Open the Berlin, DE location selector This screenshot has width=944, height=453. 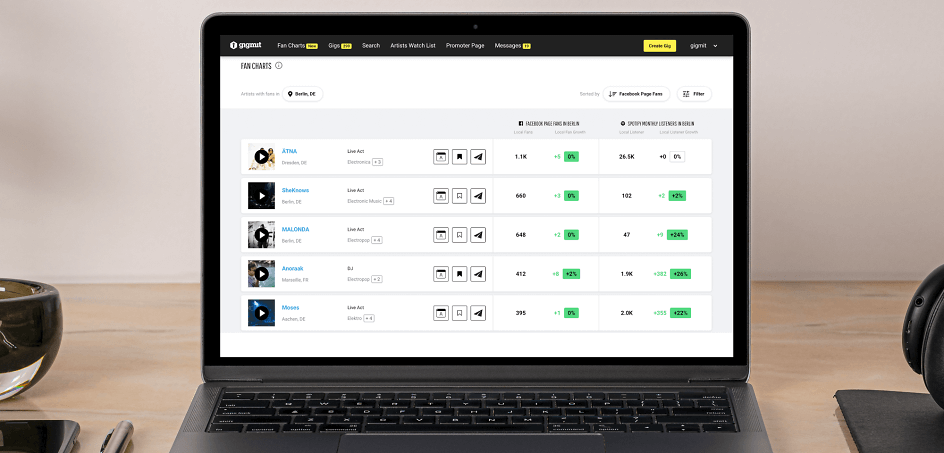tap(301, 94)
